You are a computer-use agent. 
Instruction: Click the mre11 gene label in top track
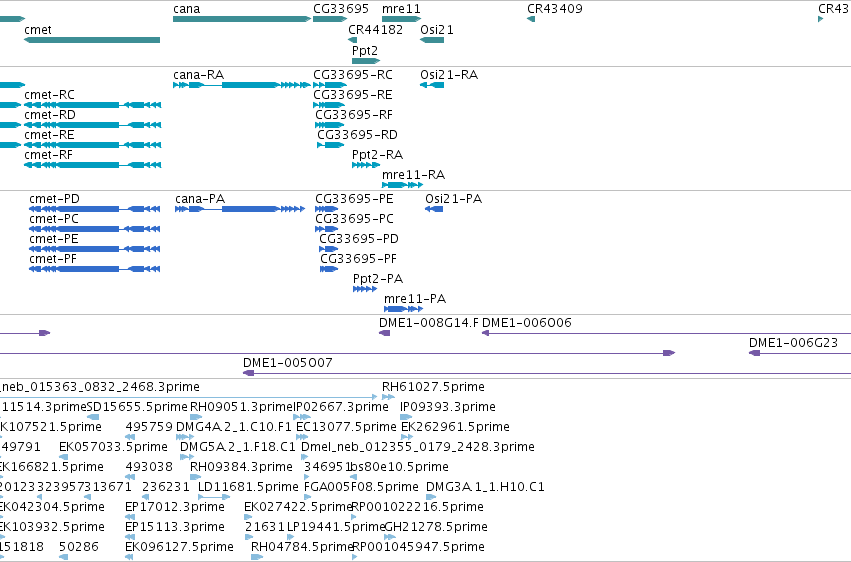tap(401, 9)
